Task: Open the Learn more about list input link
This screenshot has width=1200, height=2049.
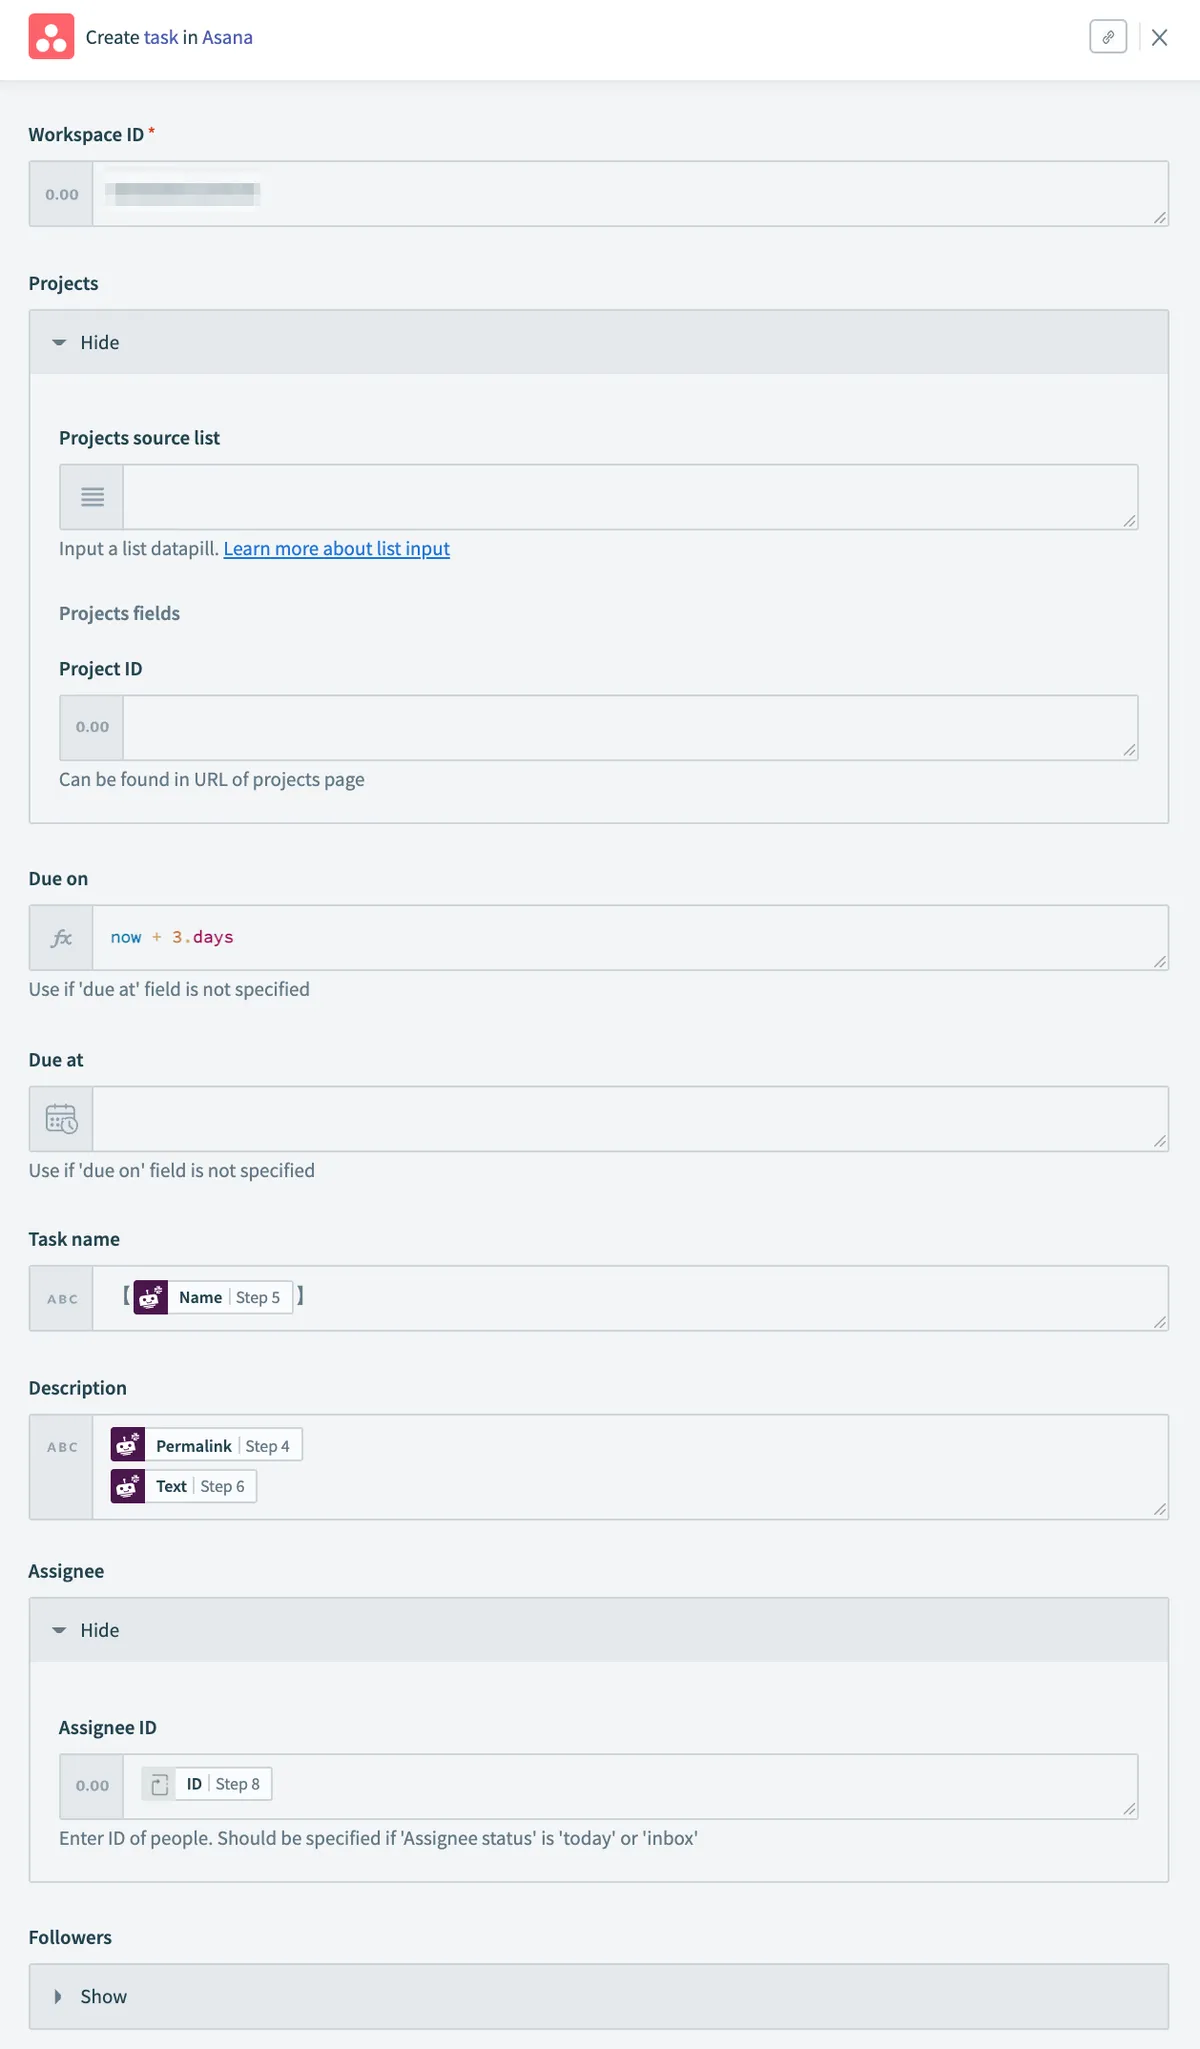Action: pos(336,549)
